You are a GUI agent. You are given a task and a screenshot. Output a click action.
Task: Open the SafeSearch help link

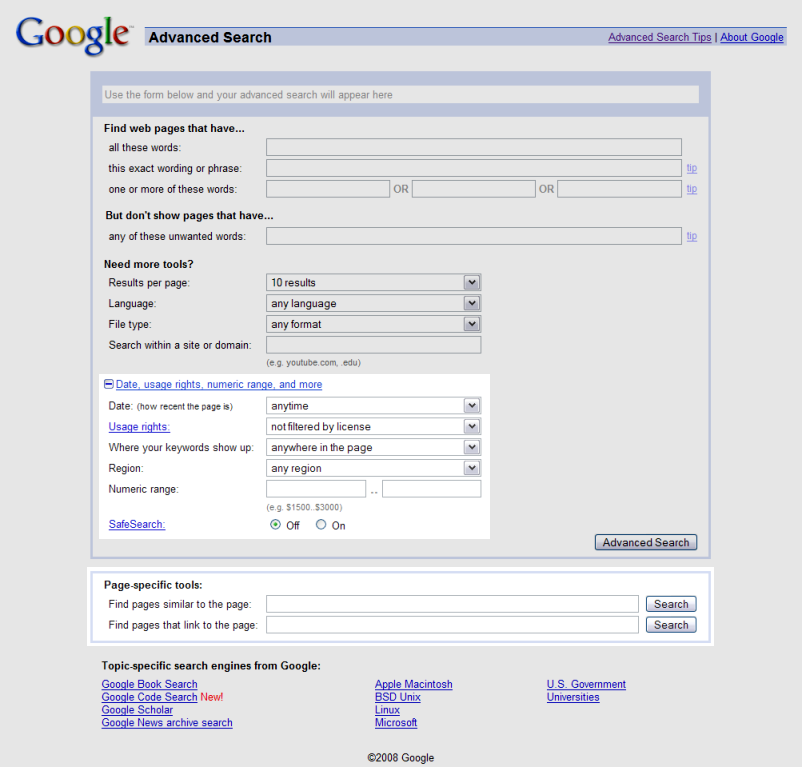[x=137, y=524]
